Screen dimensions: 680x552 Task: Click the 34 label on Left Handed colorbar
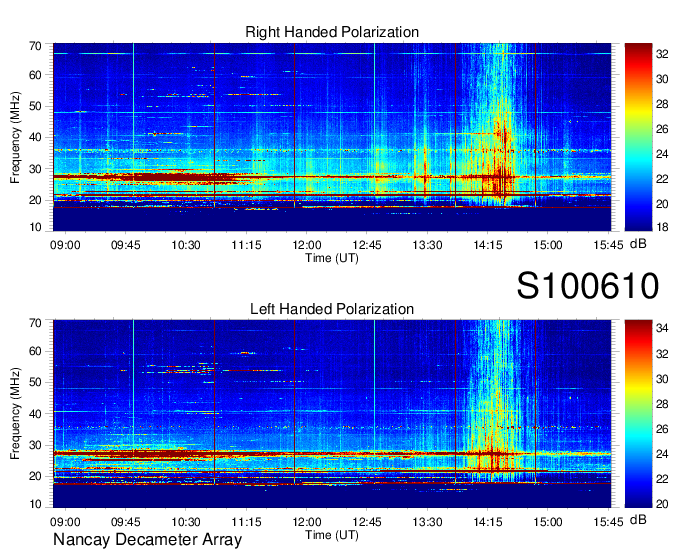click(x=662, y=329)
